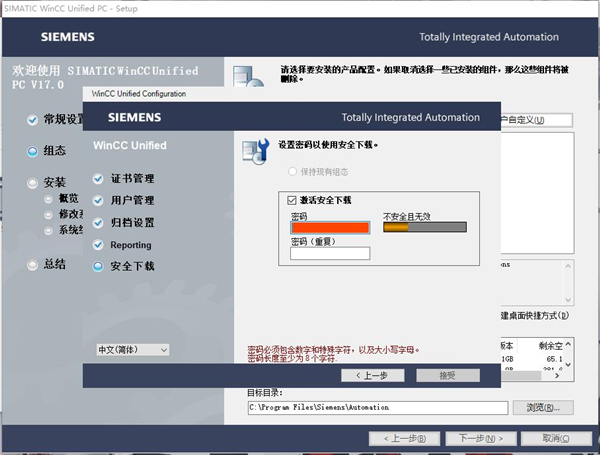Image resolution: width=600 pixels, height=455 pixels.
Task: Click the 取消(C) button in Setup window
Action: point(556,439)
